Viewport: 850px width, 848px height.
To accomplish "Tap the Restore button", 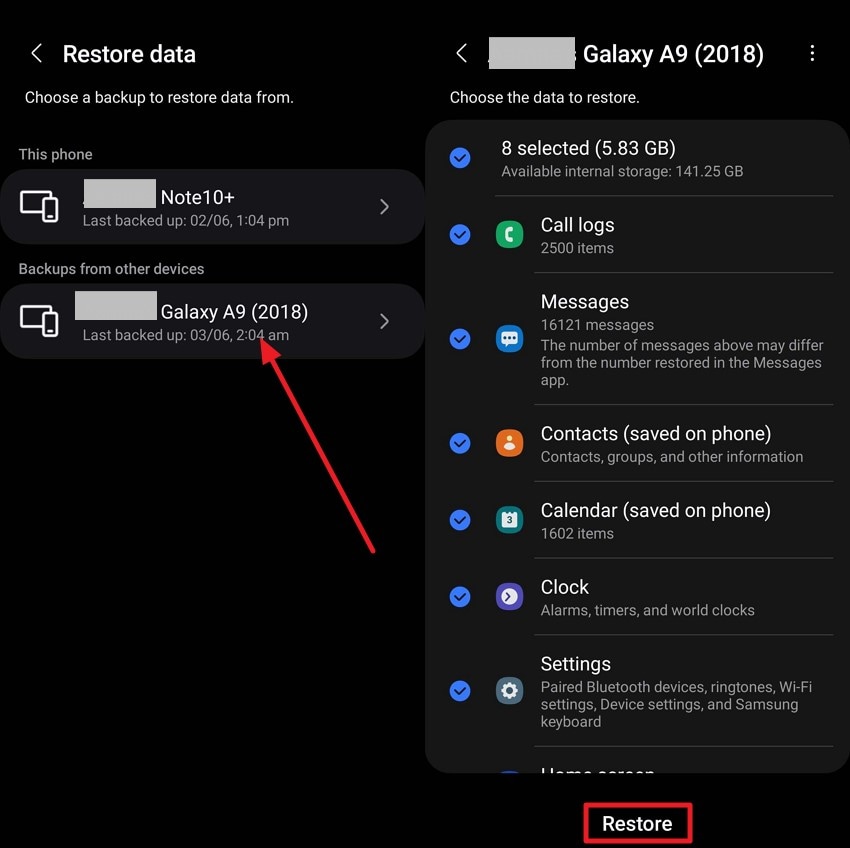I will pyautogui.click(x=637, y=823).
